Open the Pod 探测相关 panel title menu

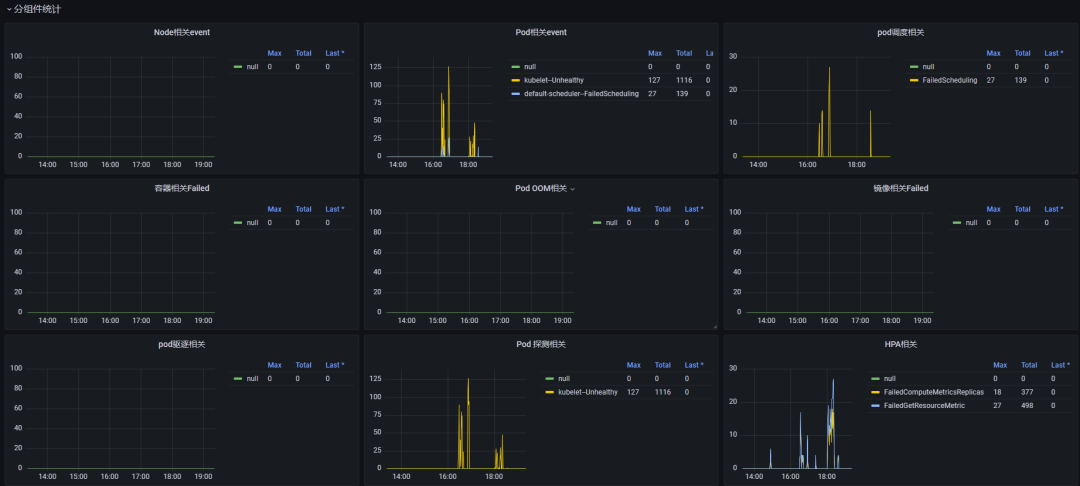[541, 345]
